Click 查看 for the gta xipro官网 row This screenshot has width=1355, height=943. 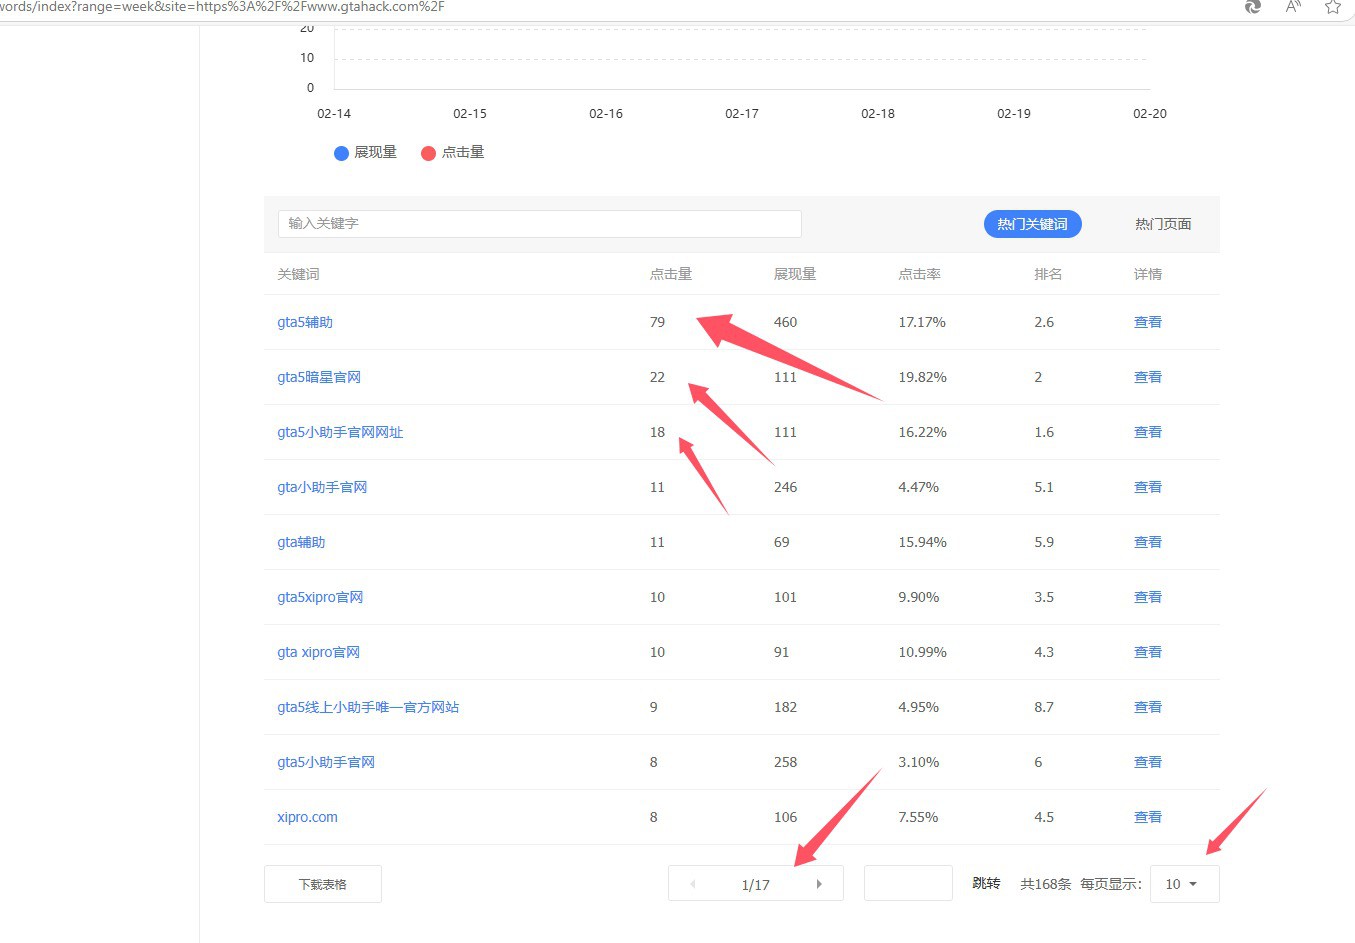click(1148, 652)
